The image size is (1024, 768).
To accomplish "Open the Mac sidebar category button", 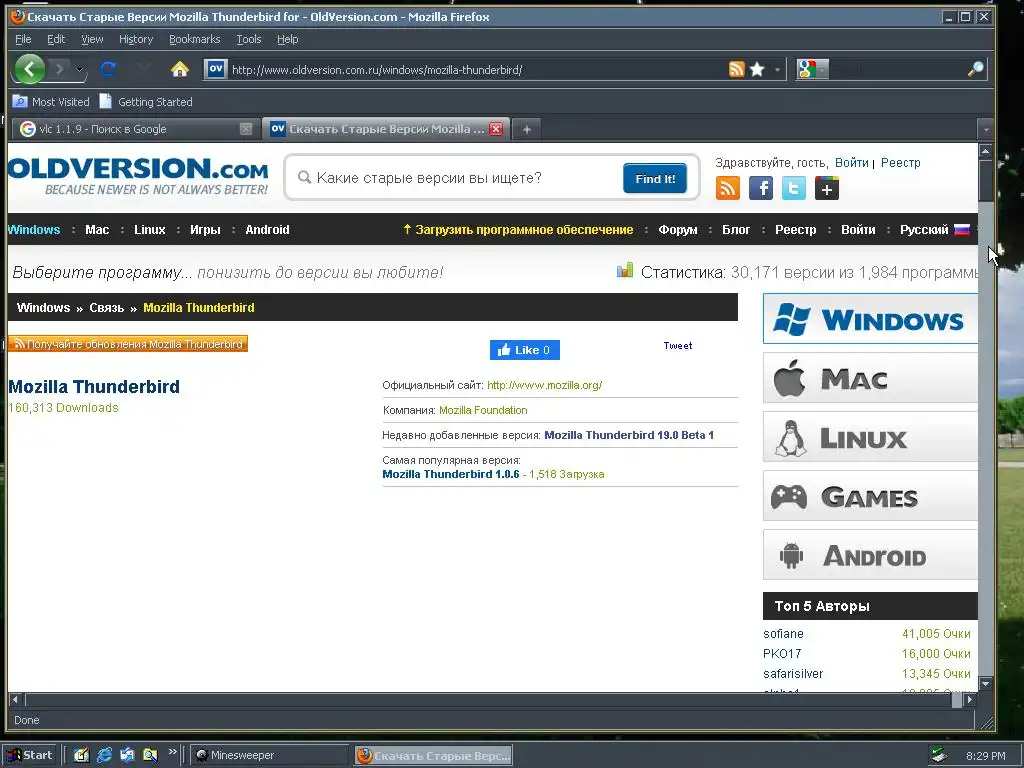I will pos(870,378).
